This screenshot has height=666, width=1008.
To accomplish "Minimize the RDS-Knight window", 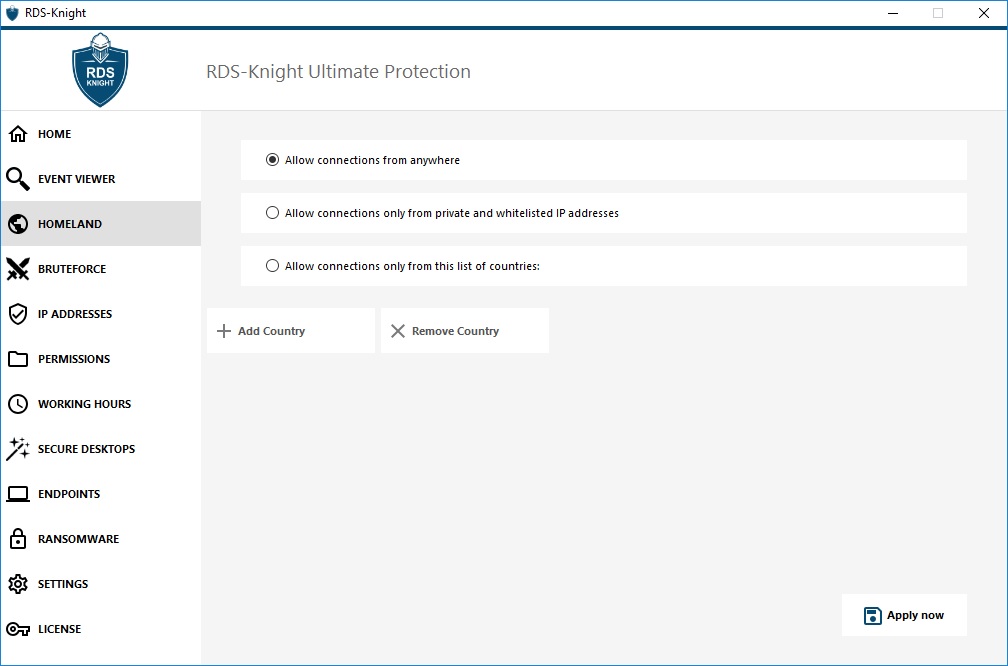I will click(893, 13).
